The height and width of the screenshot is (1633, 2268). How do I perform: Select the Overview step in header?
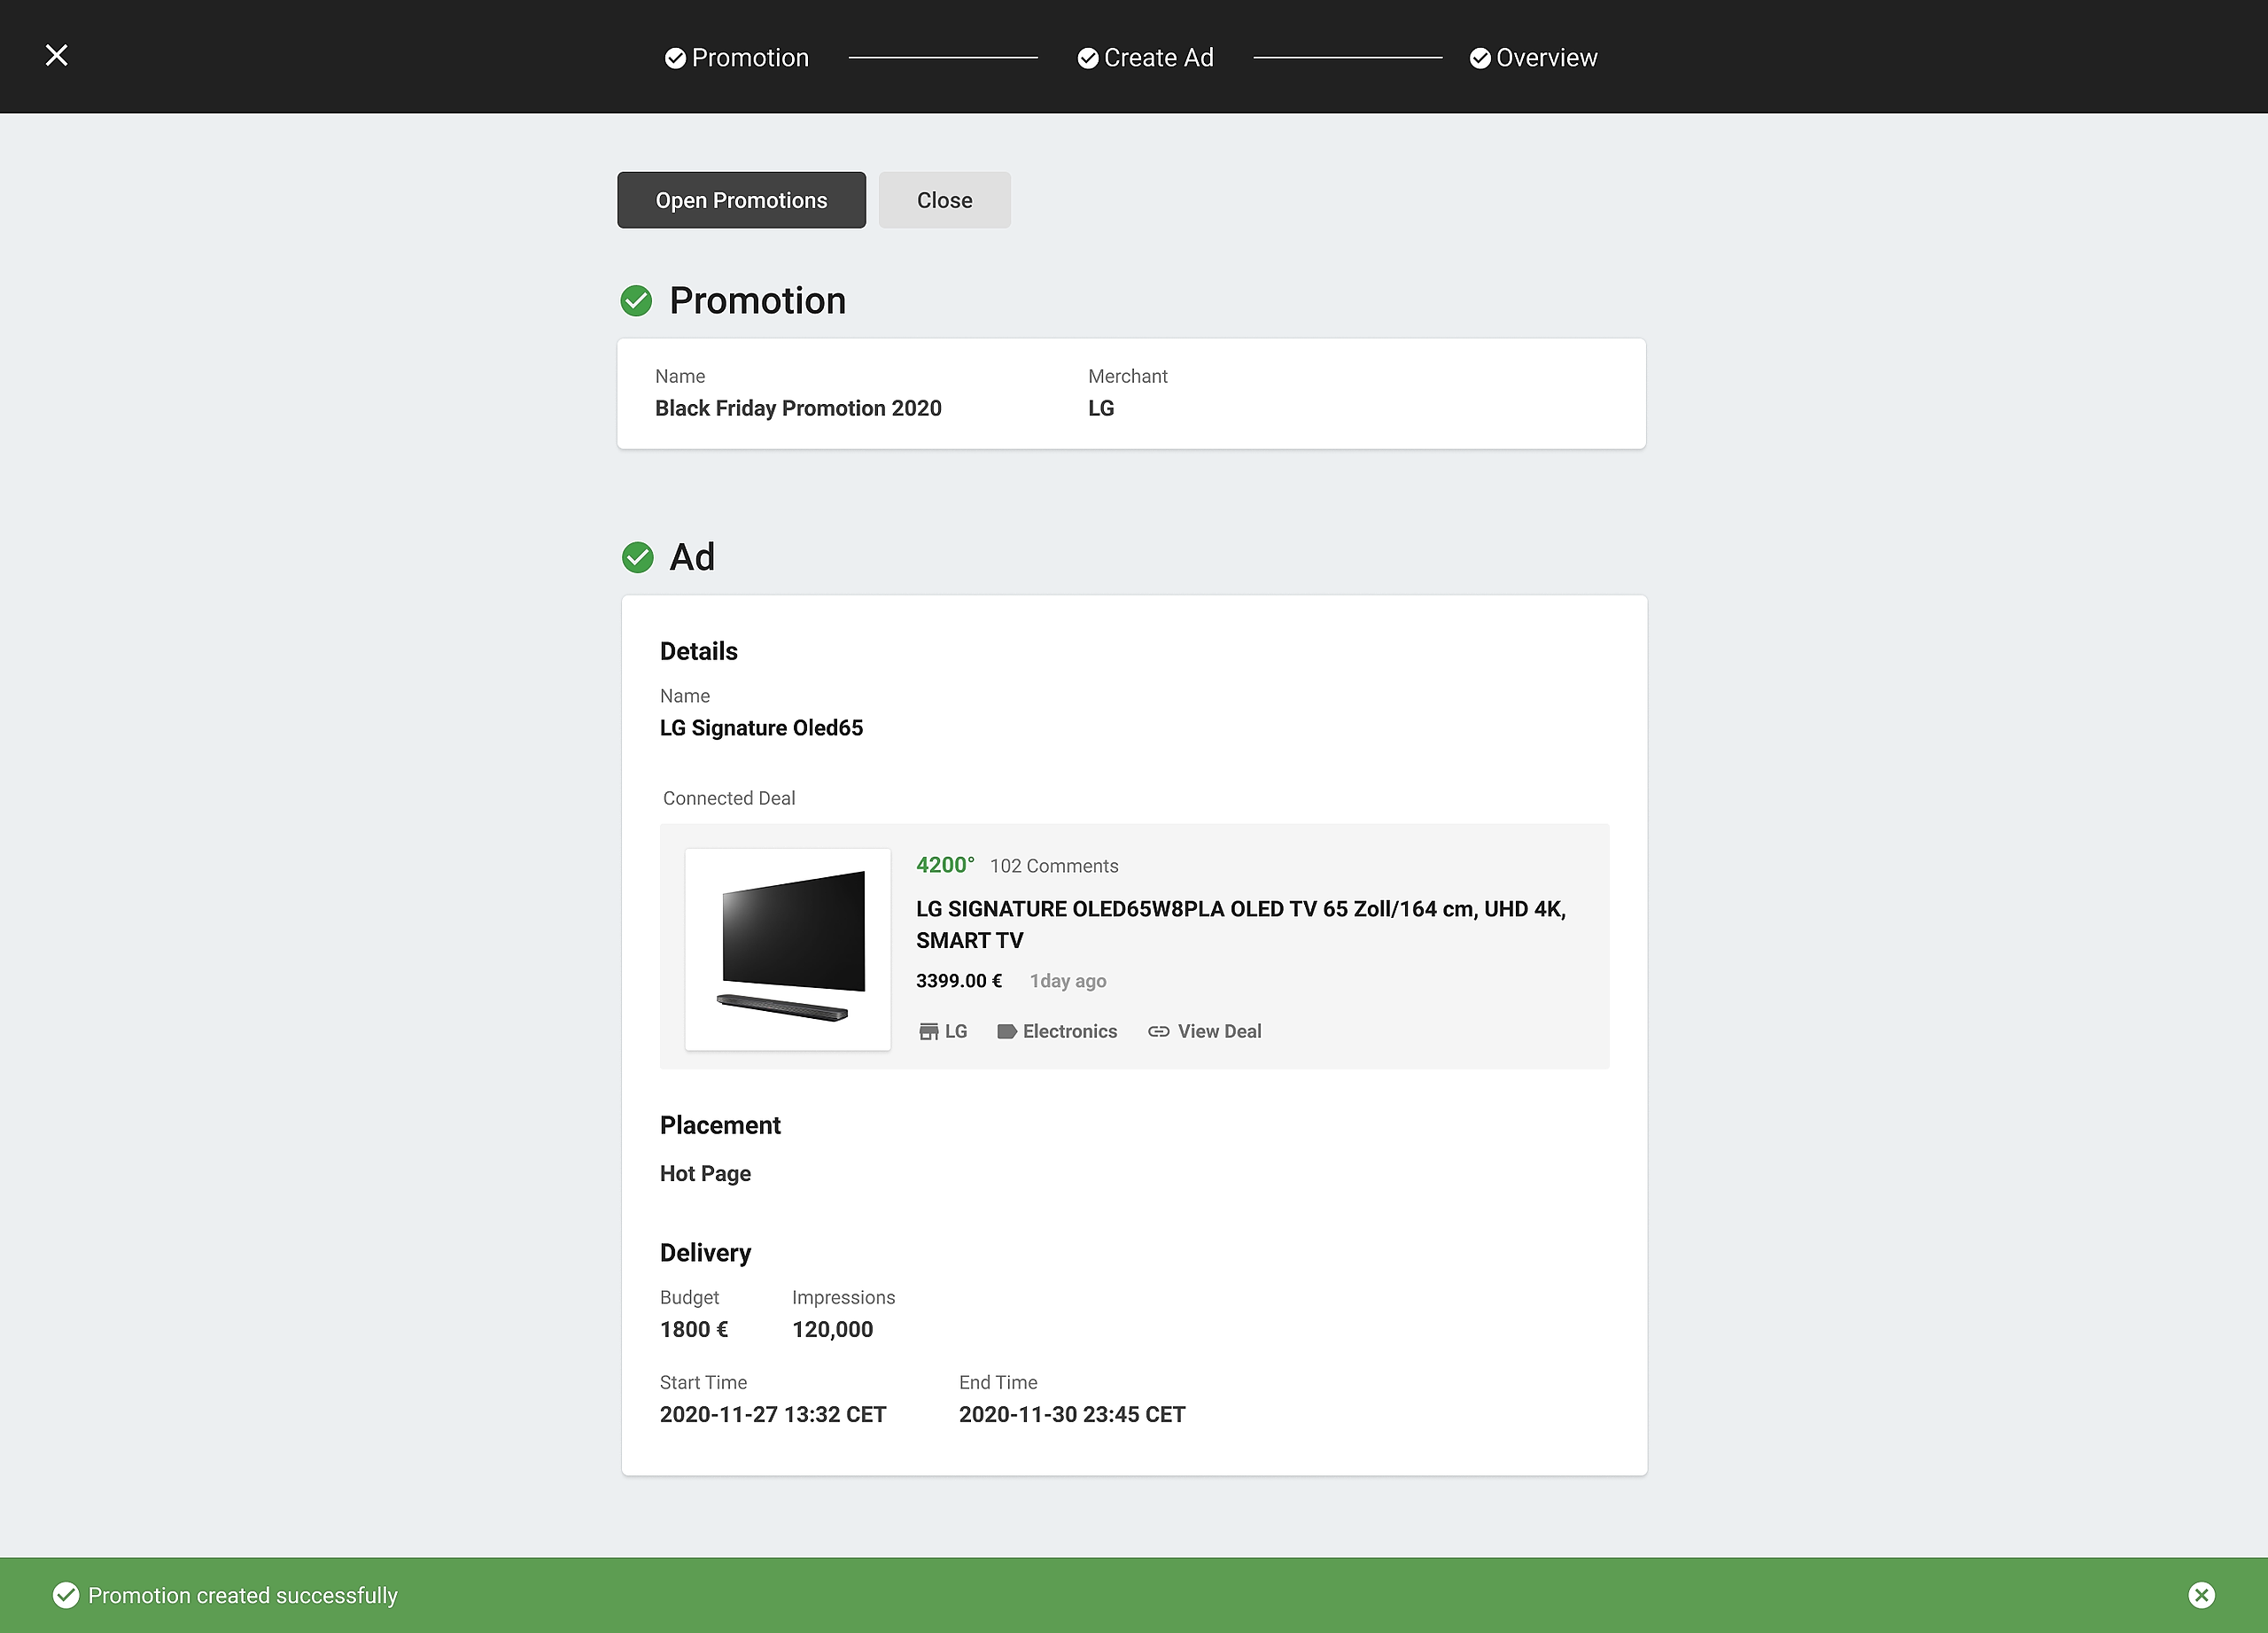point(1533,58)
